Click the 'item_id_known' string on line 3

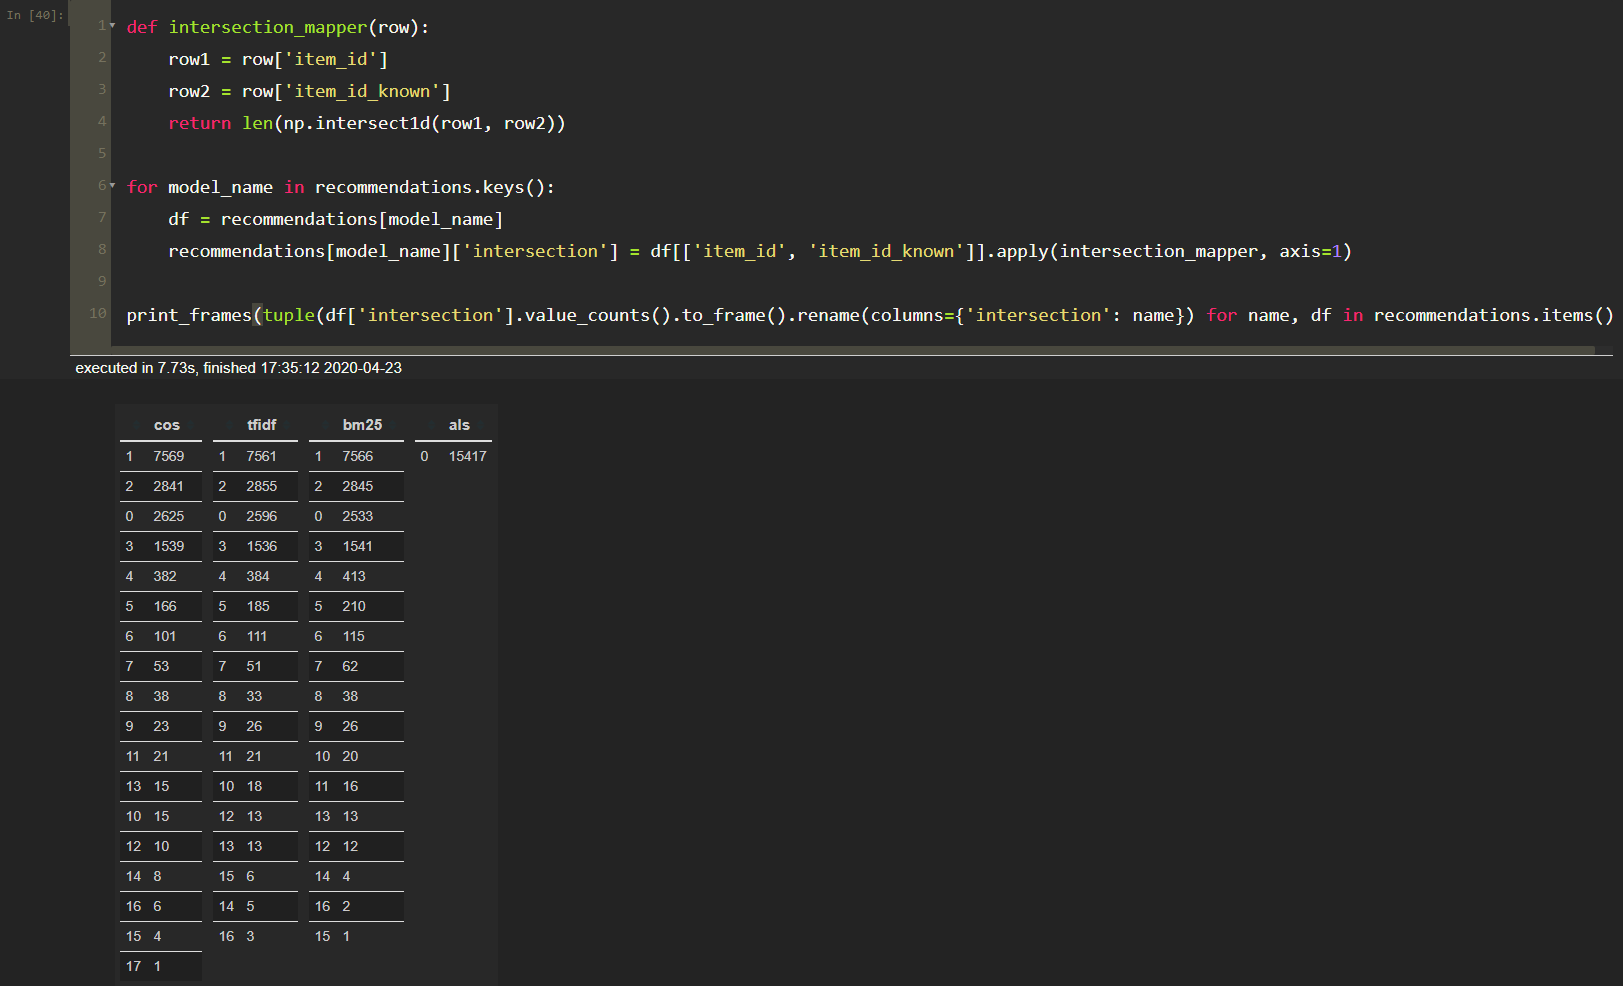coord(362,91)
